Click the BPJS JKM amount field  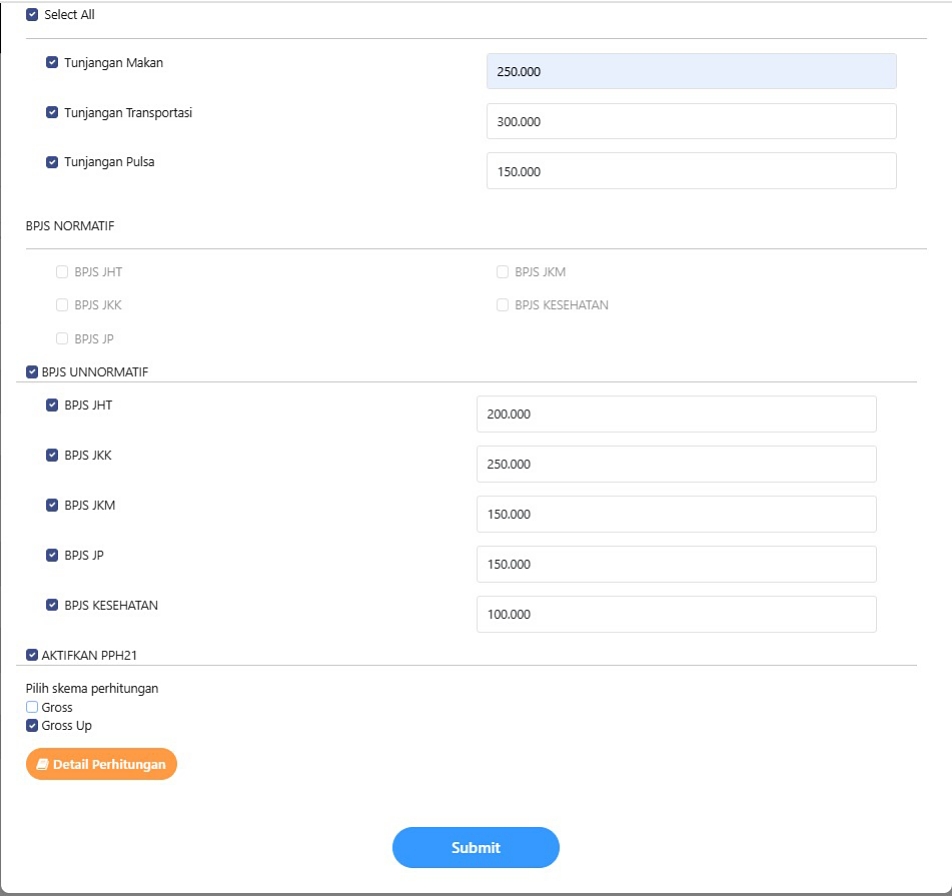(x=676, y=514)
